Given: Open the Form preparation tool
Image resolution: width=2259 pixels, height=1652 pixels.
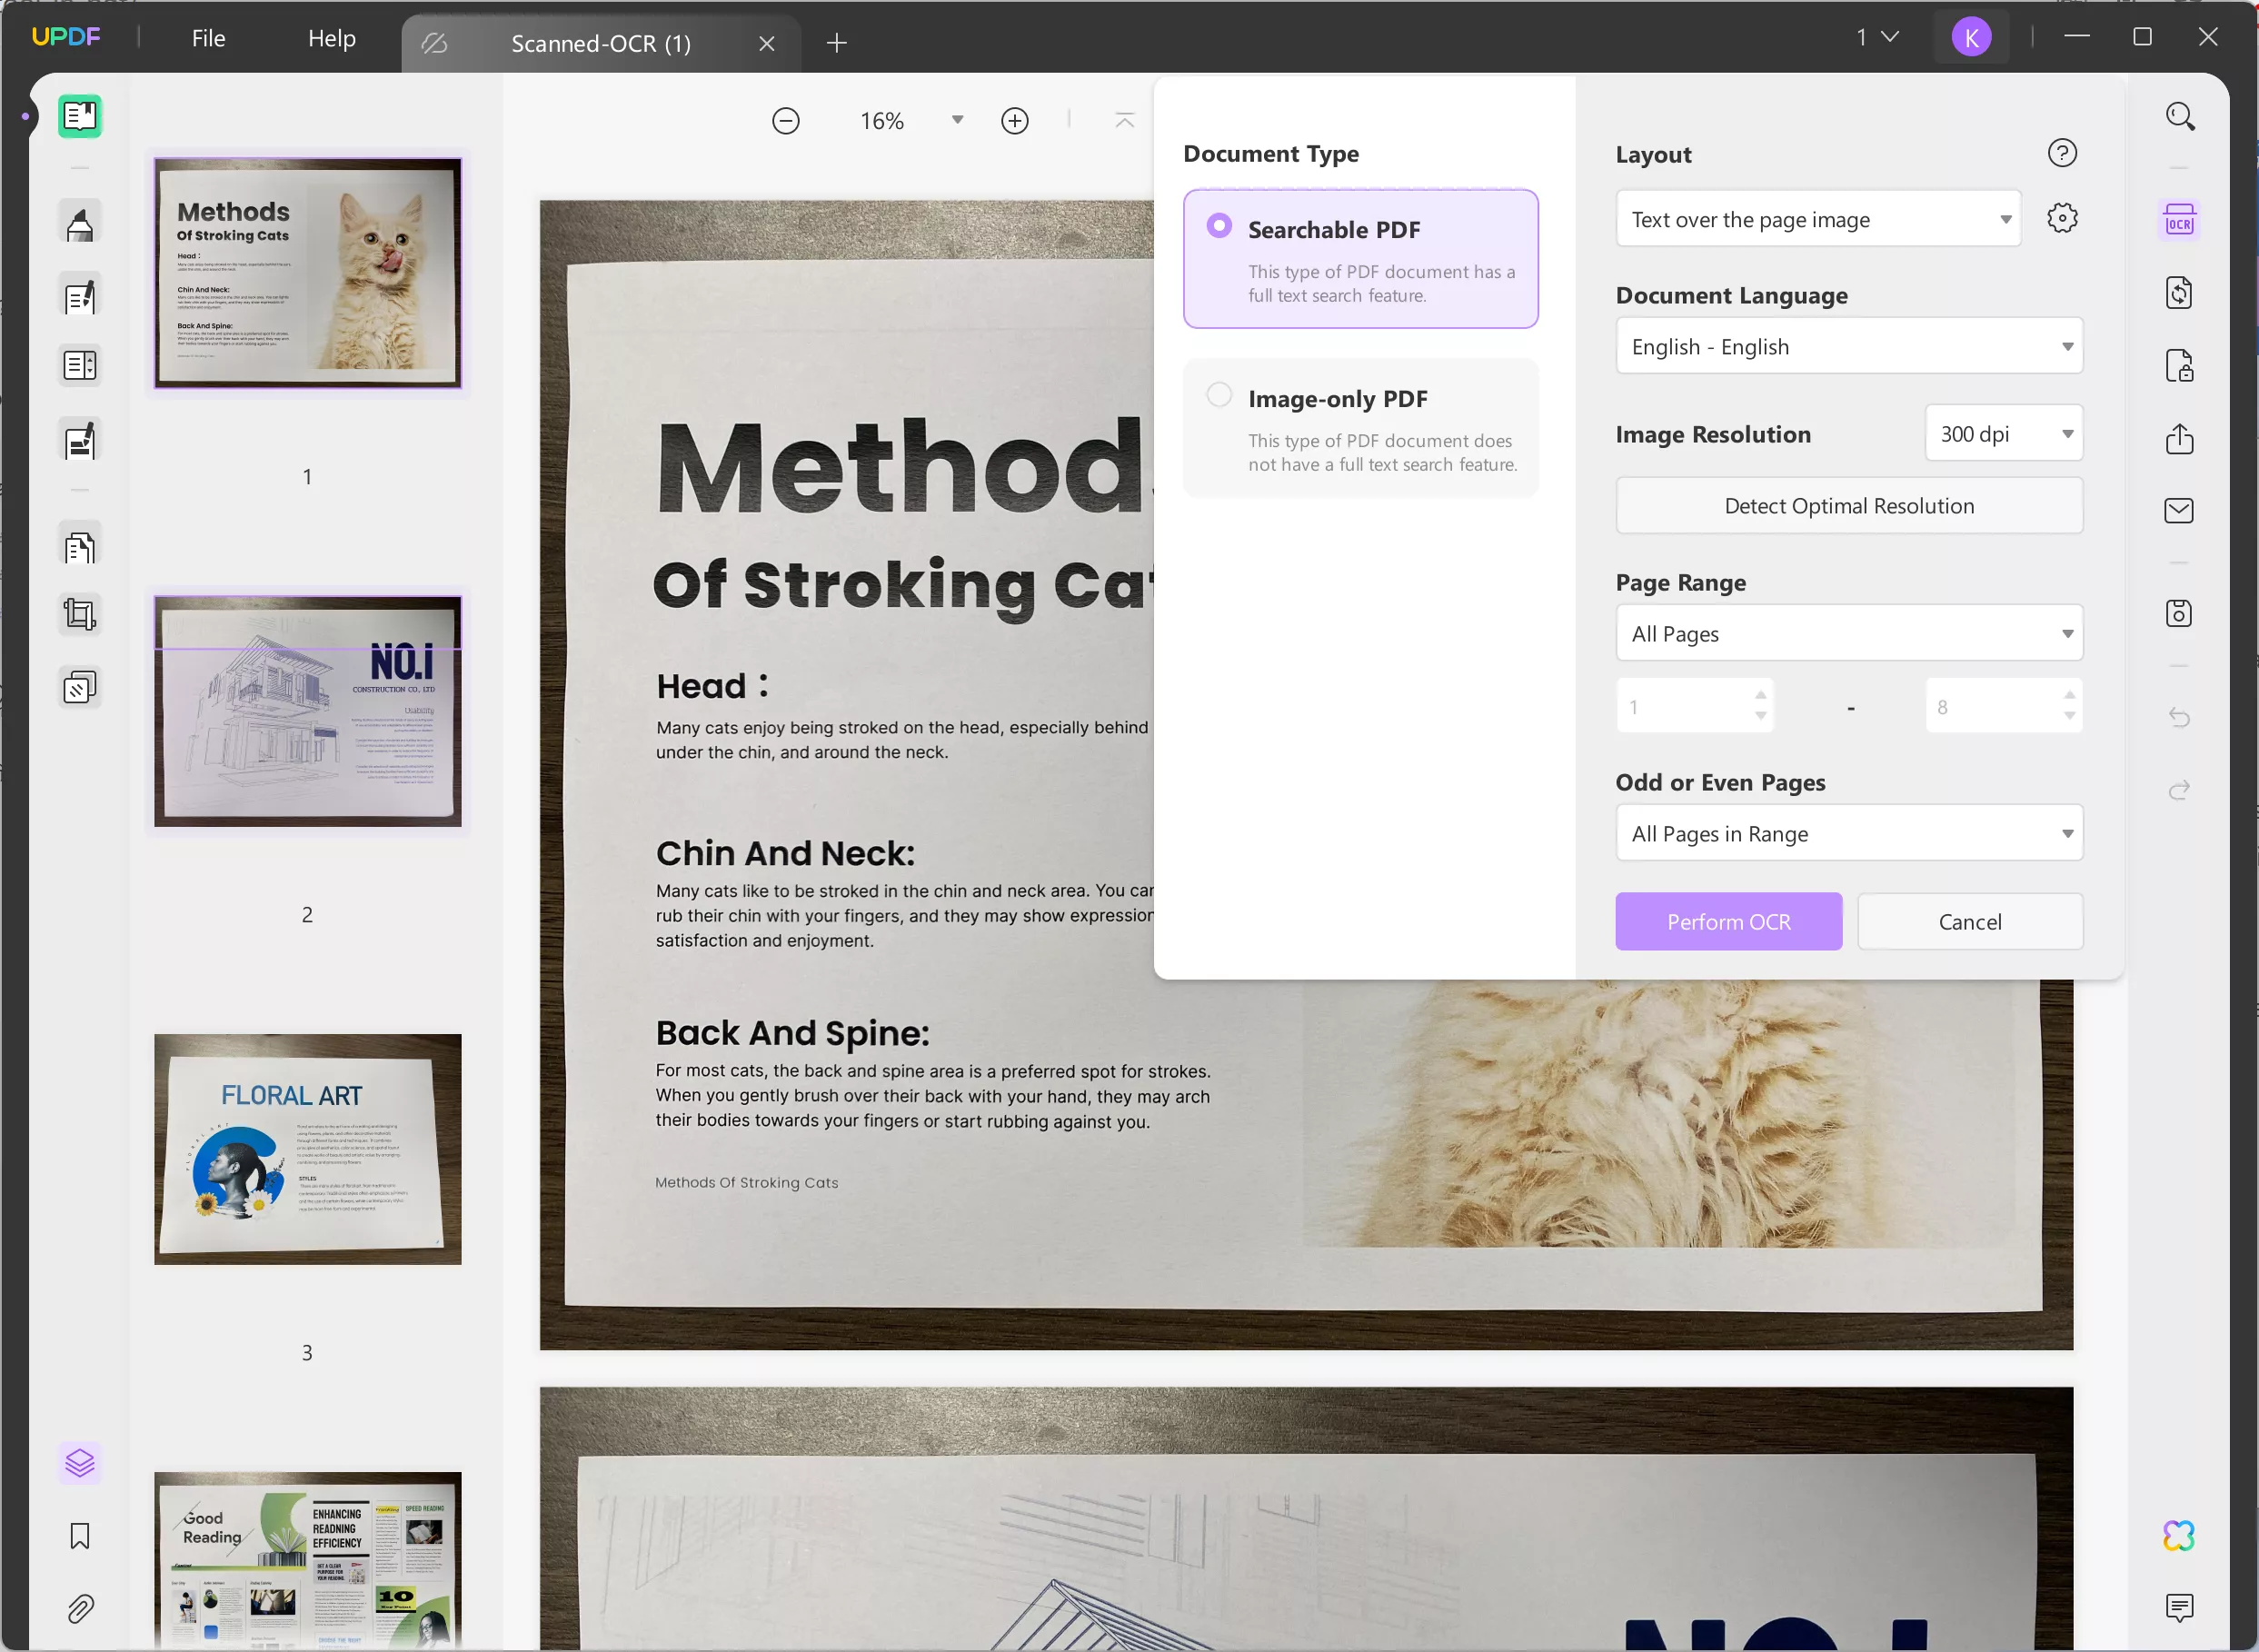Looking at the screenshot, I should (x=80, y=366).
